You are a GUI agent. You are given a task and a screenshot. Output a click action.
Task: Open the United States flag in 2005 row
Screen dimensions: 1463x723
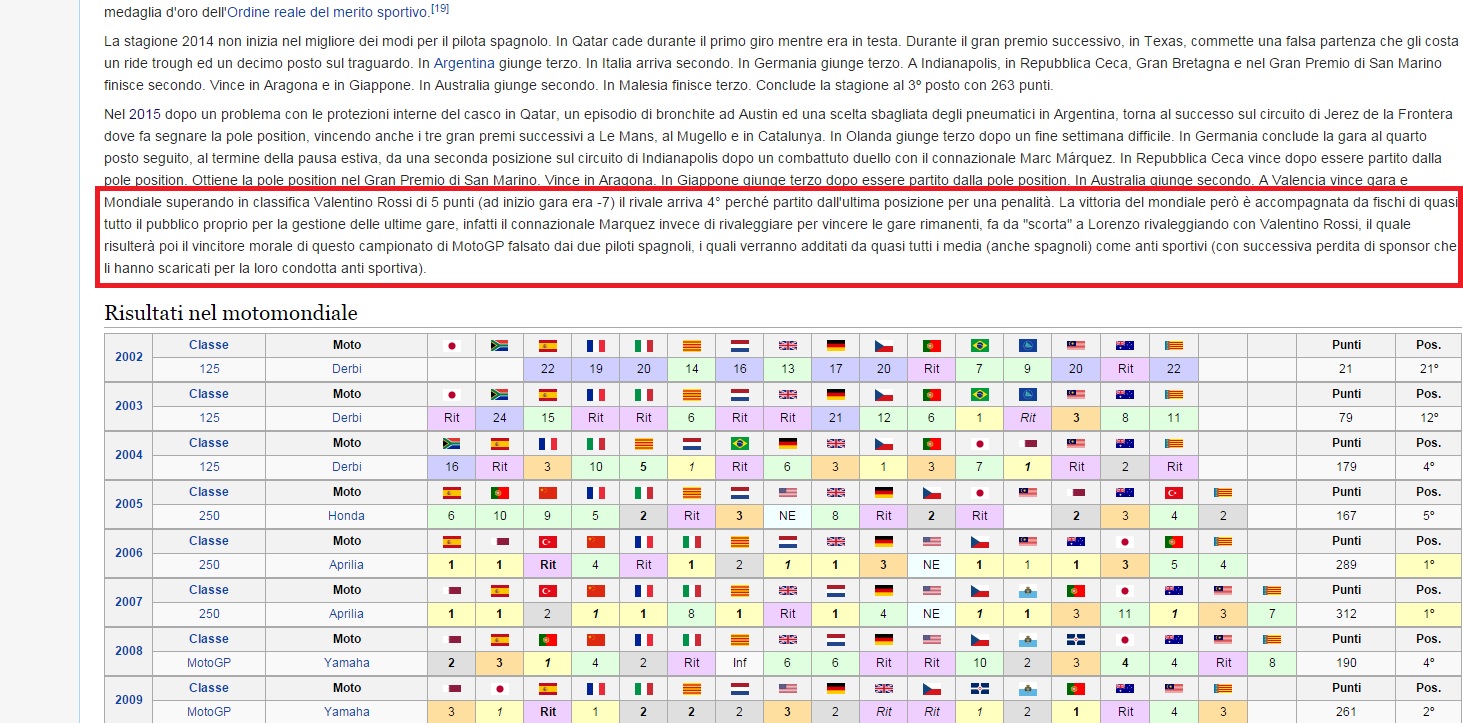pyautogui.click(x=787, y=492)
